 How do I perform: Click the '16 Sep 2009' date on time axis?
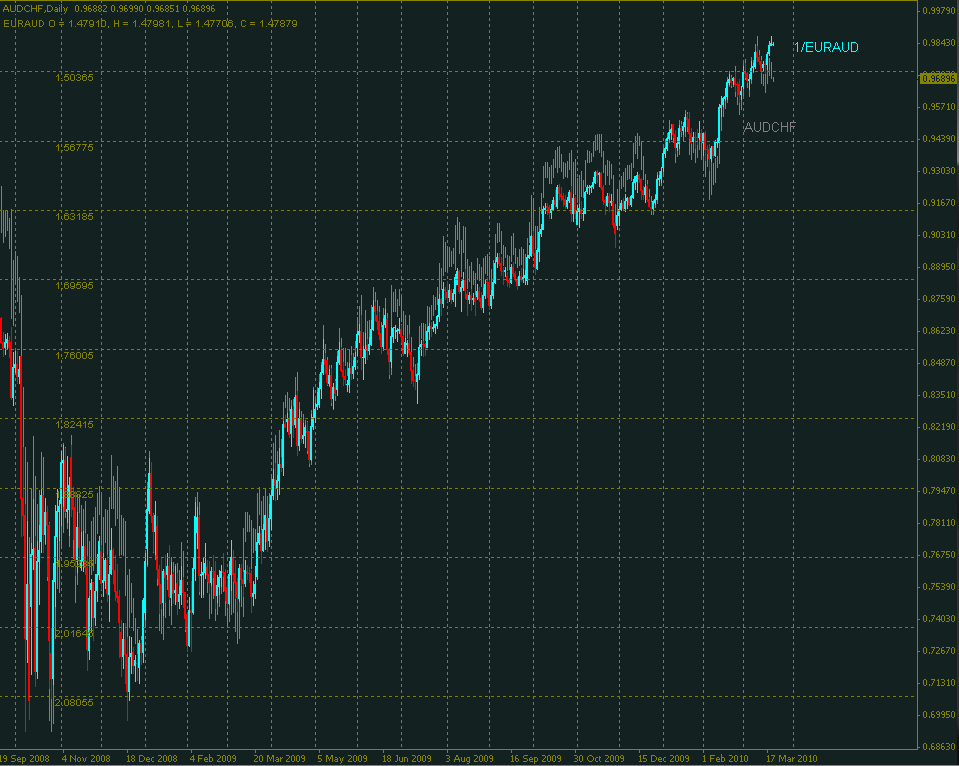click(x=536, y=759)
